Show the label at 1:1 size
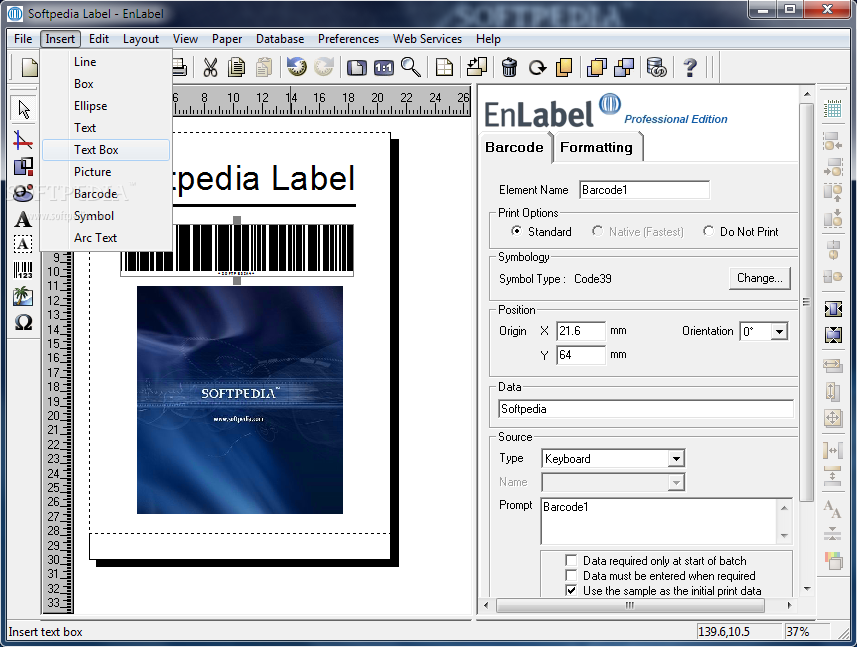 point(384,68)
